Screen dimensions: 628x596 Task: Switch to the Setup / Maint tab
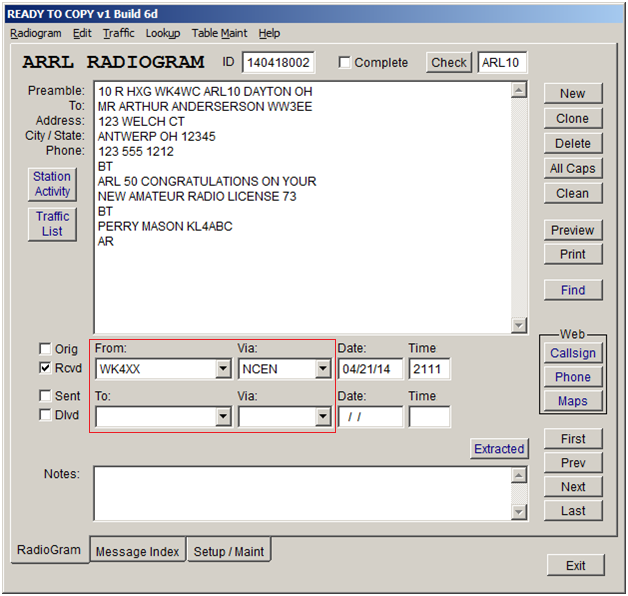pos(229,551)
